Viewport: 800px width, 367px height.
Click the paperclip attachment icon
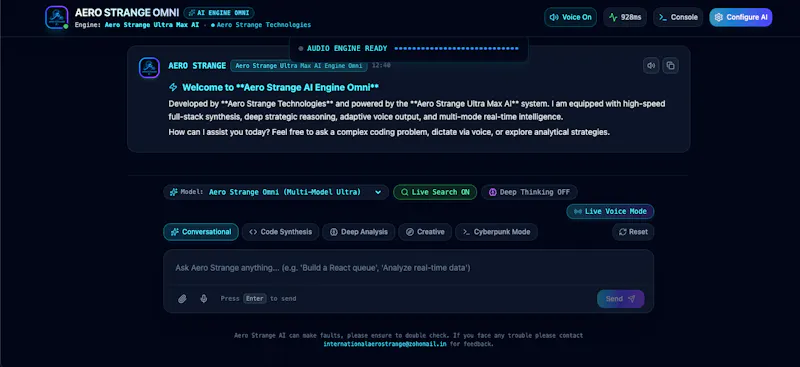point(182,299)
